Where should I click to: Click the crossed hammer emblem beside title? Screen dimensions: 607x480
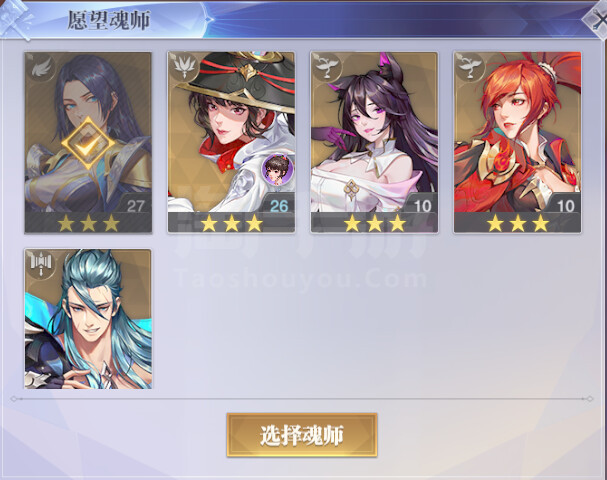pyautogui.click(x=15, y=19)
